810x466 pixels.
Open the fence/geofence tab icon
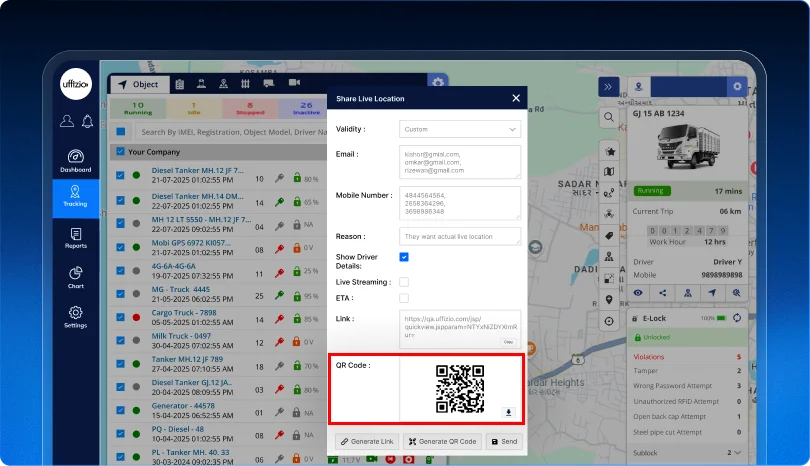point(245,83)
